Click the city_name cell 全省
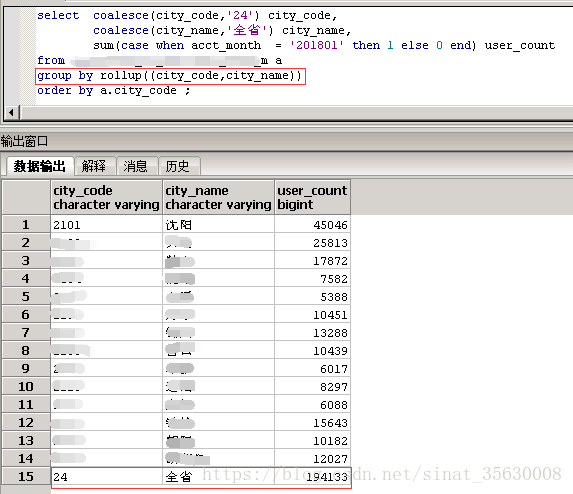This screenshot has height=494, width=573. pos(218,476)
